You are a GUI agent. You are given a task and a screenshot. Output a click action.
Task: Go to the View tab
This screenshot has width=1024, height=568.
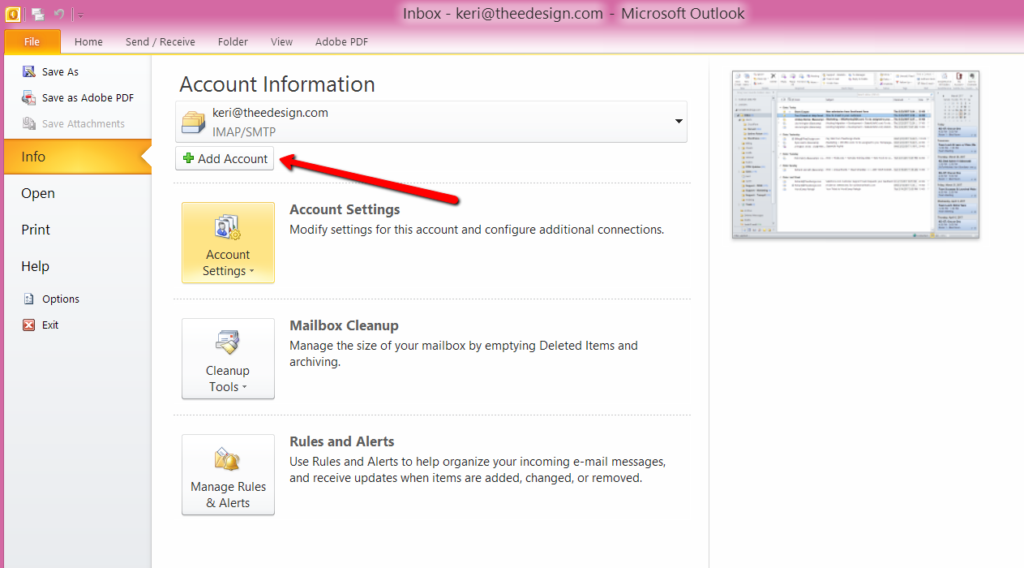coord(281,42)
